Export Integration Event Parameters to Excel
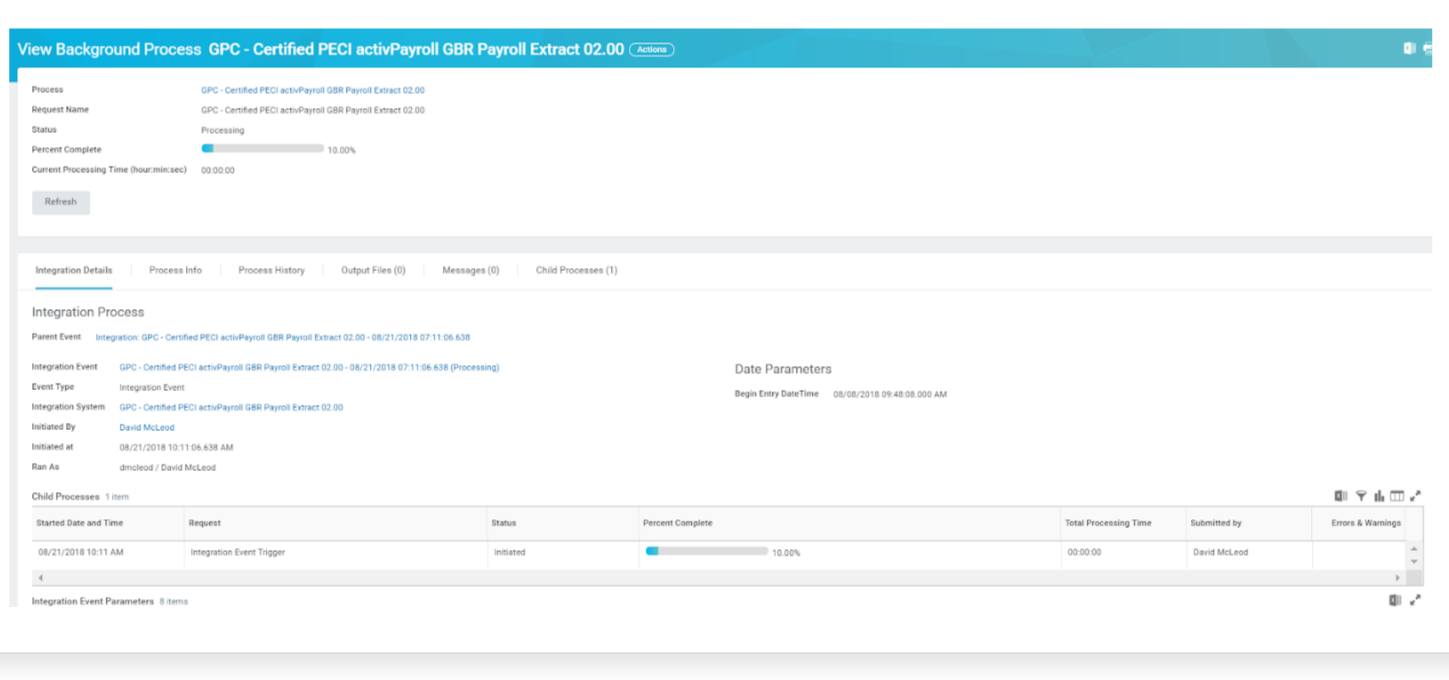The width and height of the screenshot is (1449, 680). [x=1396, y=600]
